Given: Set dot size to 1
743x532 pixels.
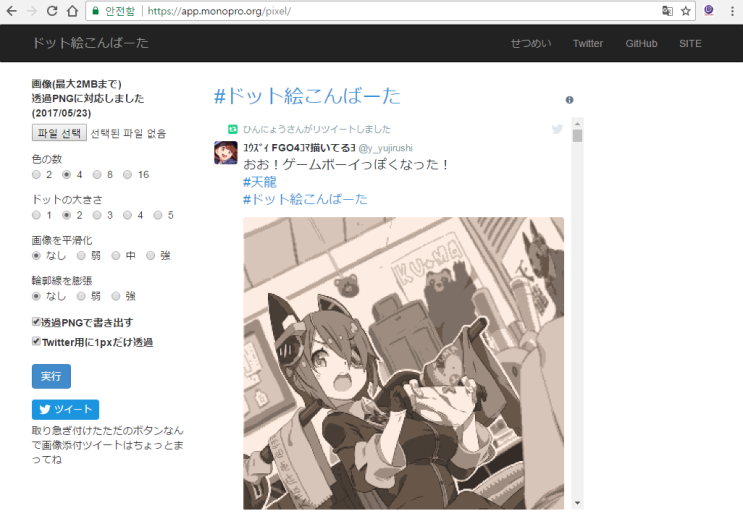Looking at the screenshot, I should (36, 215).
